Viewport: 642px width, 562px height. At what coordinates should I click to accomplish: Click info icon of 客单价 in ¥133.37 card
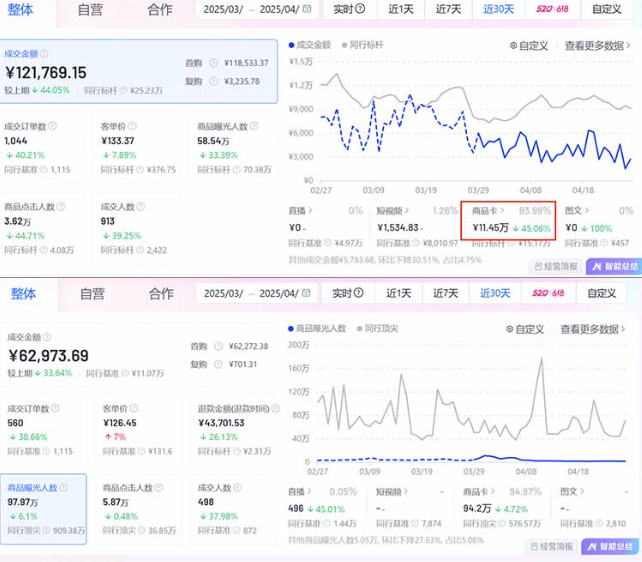(x=132, y=126)
